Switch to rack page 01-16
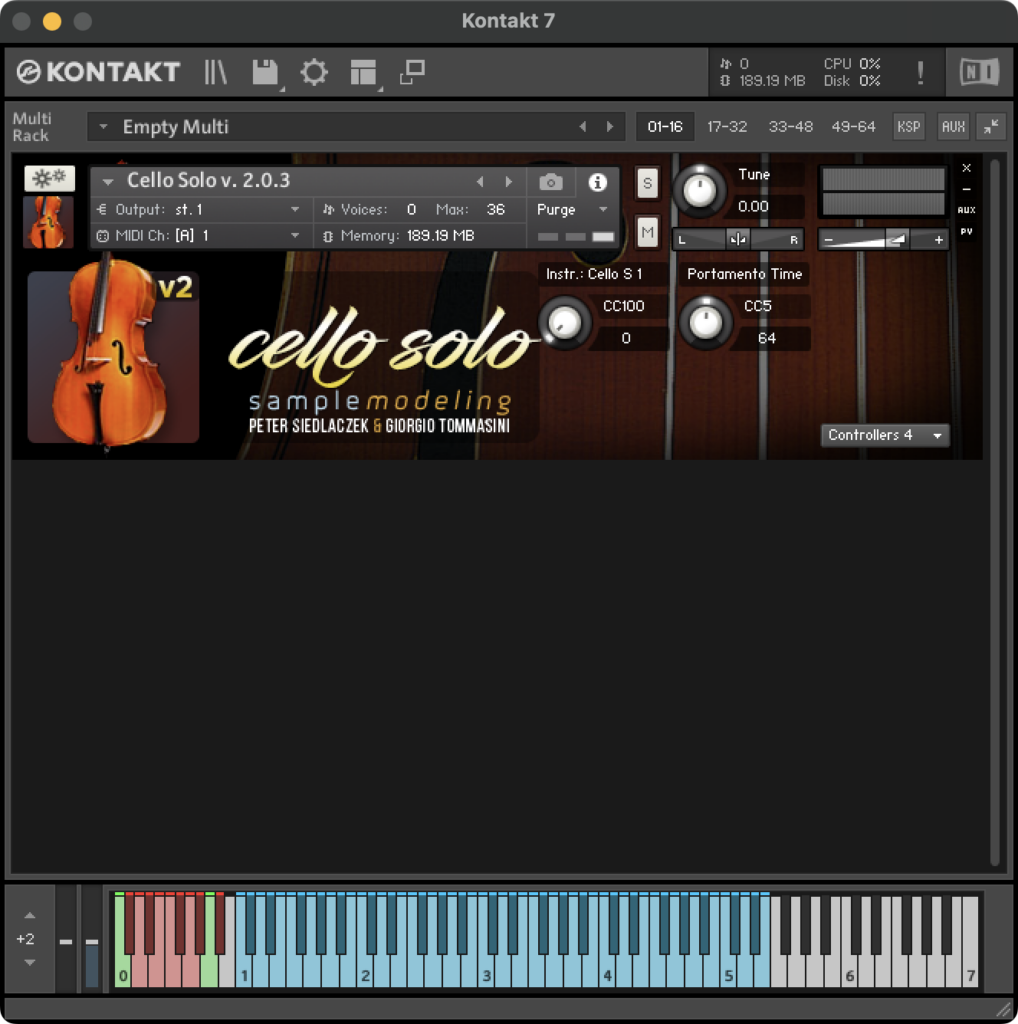Viewport: 1018px width, 1024px height. click(x=665, y=127)
